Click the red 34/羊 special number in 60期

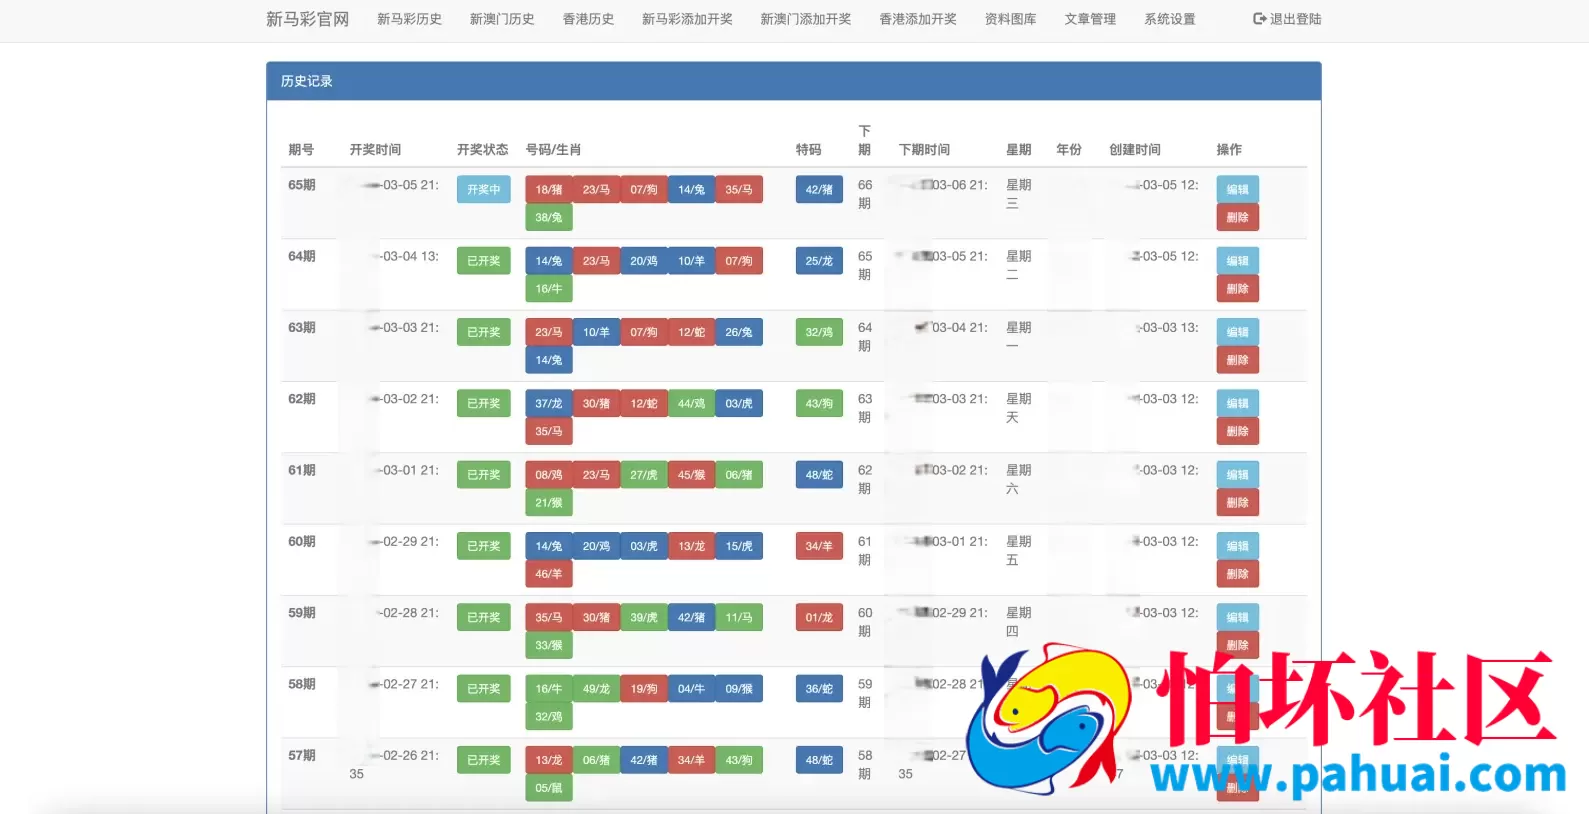[x=819, y=546]
